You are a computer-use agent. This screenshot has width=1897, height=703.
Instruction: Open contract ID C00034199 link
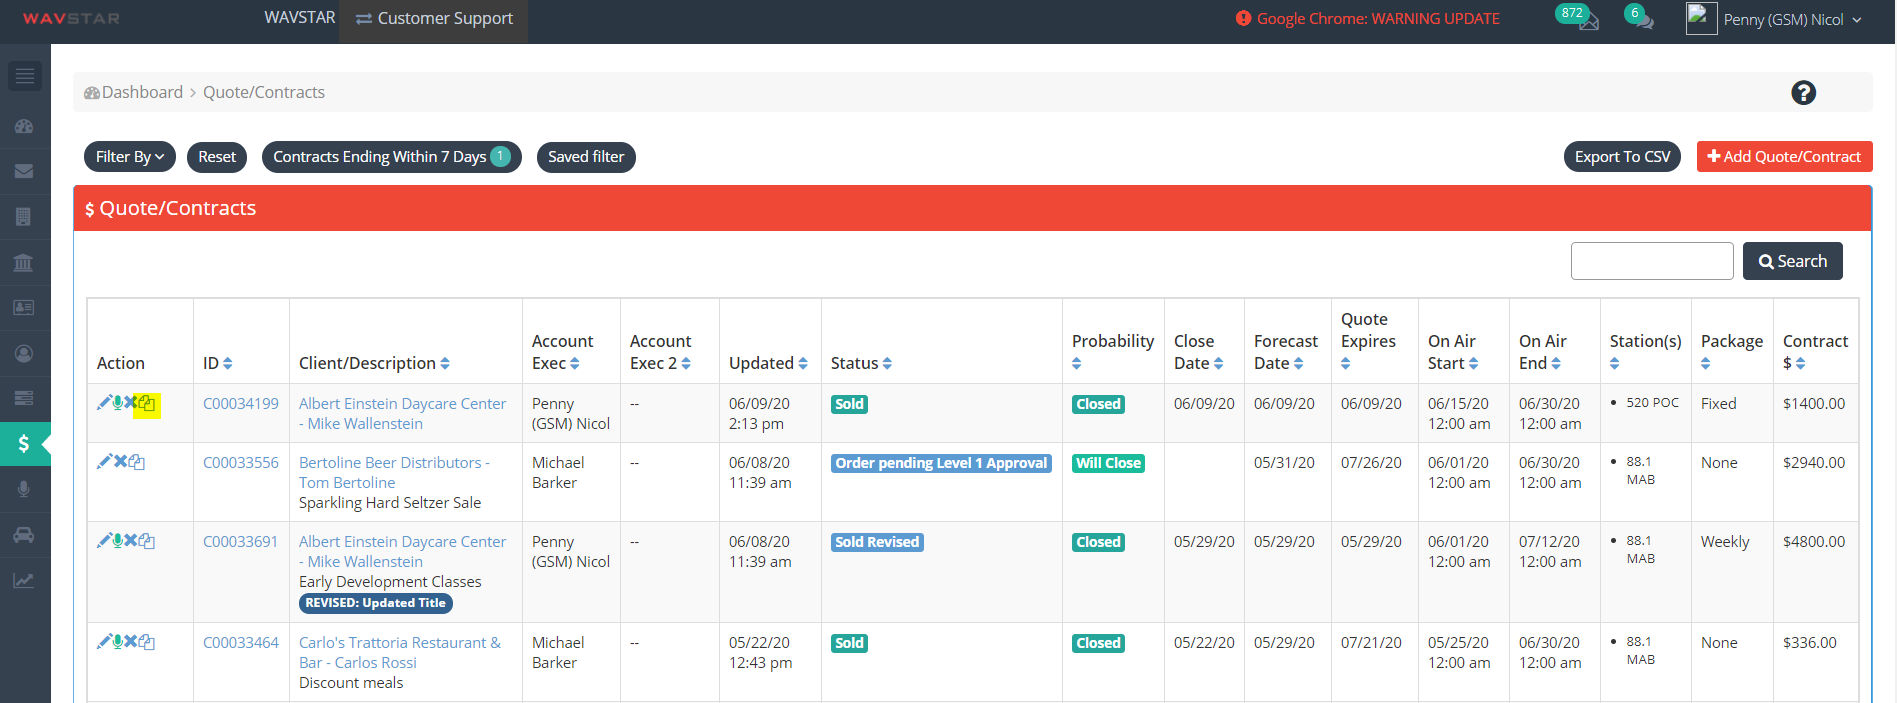pyautogui.click(x=241, y=404)
